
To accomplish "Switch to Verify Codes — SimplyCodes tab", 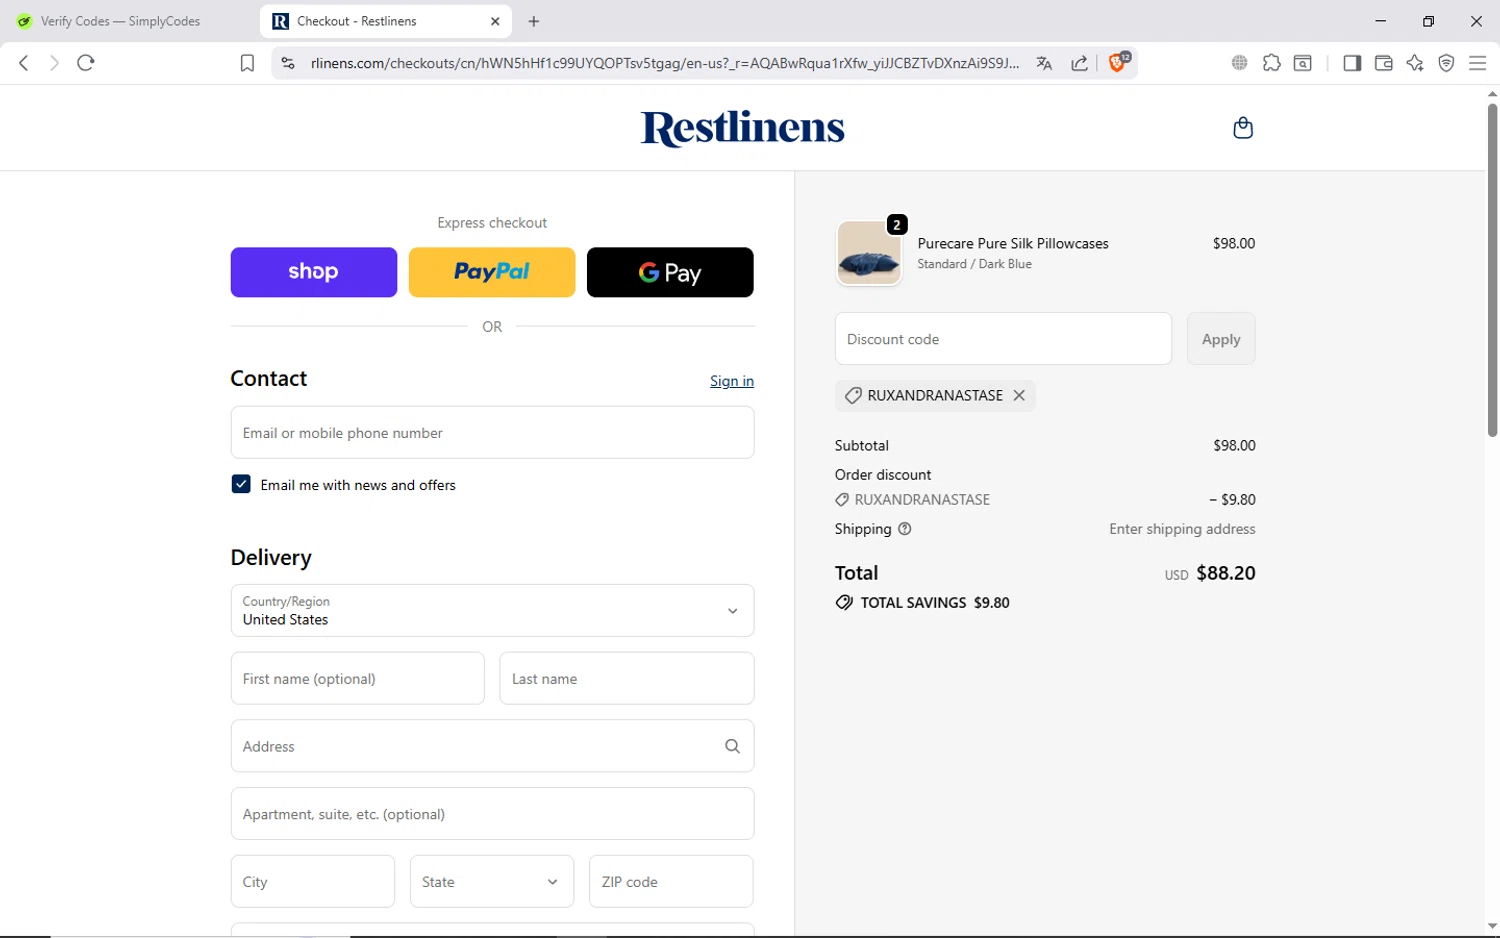I will point(122,21).
